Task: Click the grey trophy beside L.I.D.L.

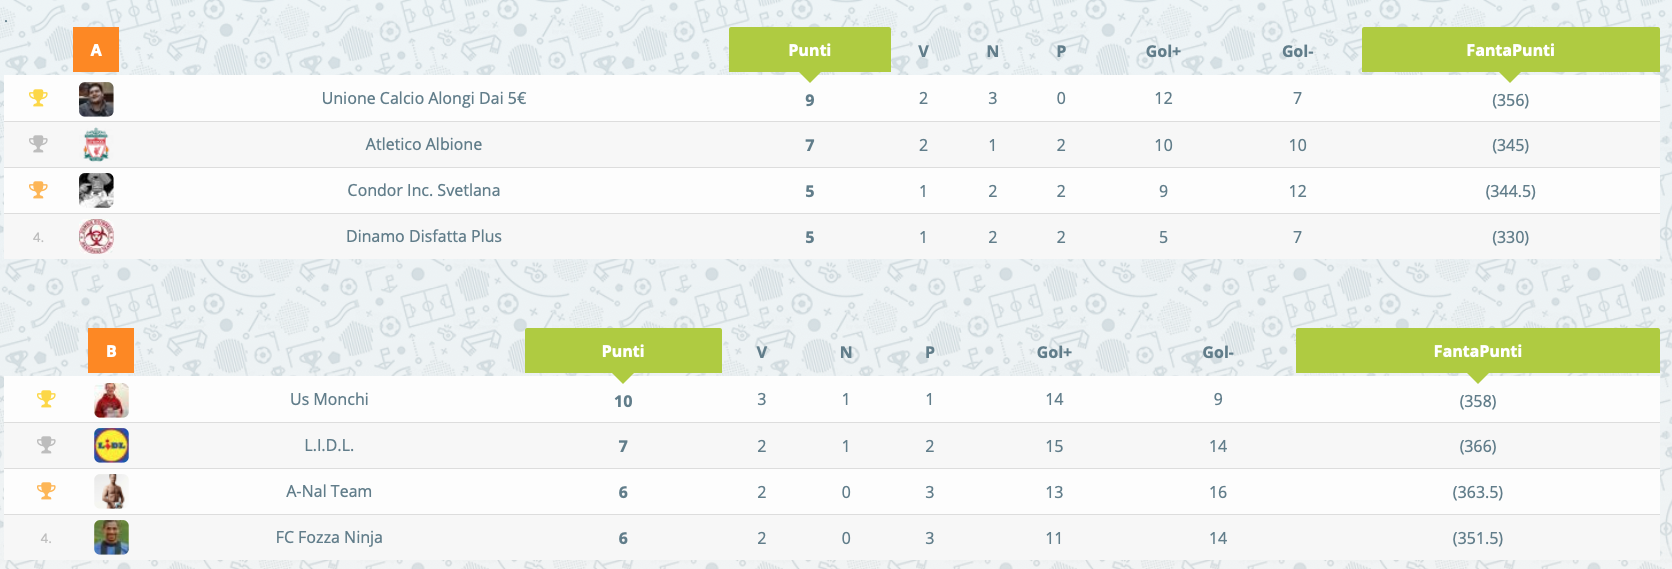Action: (46, 445)
